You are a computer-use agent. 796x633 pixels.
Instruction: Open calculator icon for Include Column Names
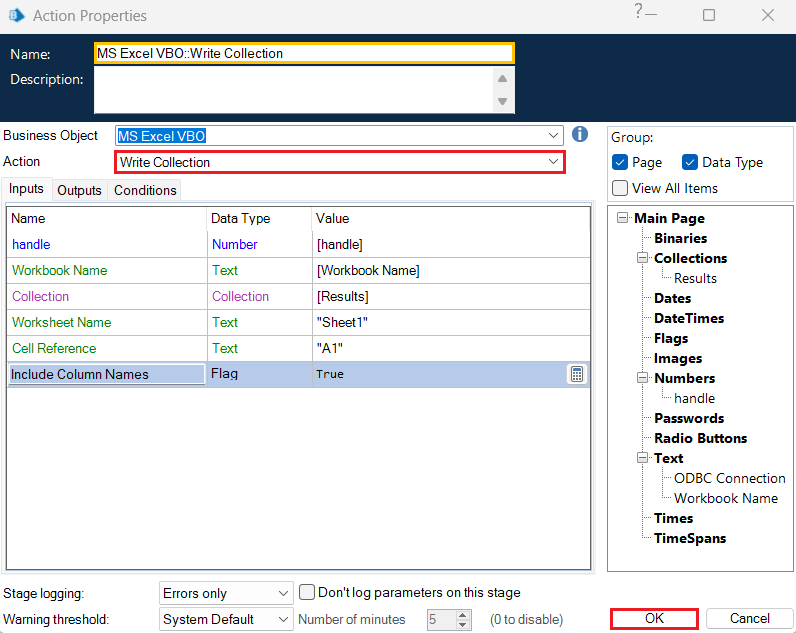pyautogui.click(x=576, y=374)
